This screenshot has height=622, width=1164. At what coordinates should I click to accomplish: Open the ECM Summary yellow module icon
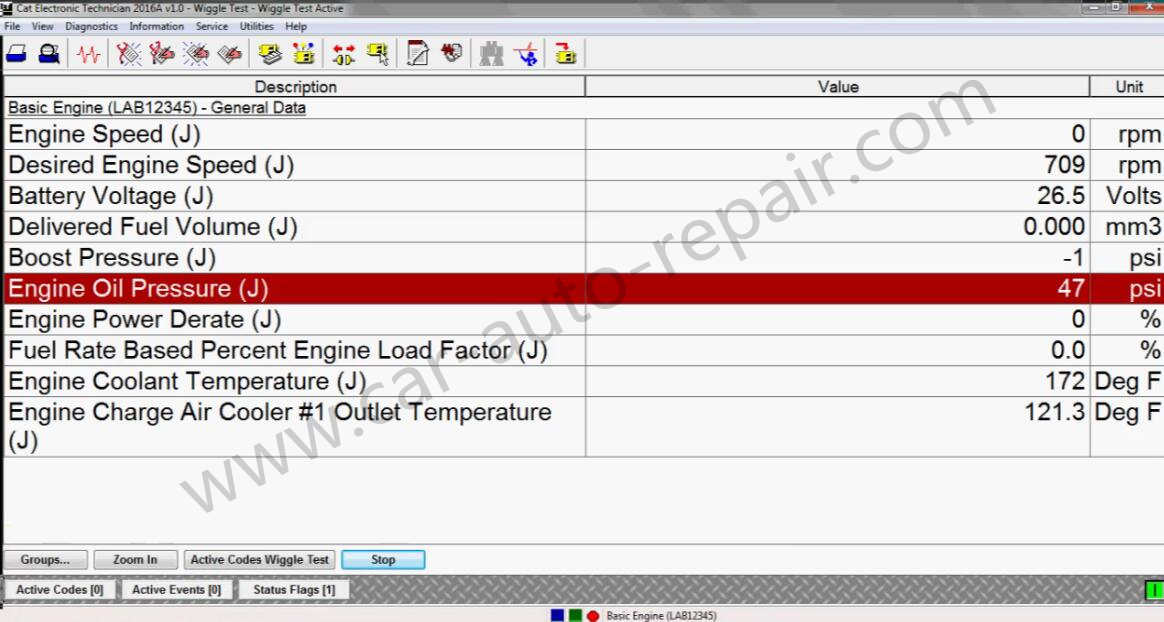[270, 54]
